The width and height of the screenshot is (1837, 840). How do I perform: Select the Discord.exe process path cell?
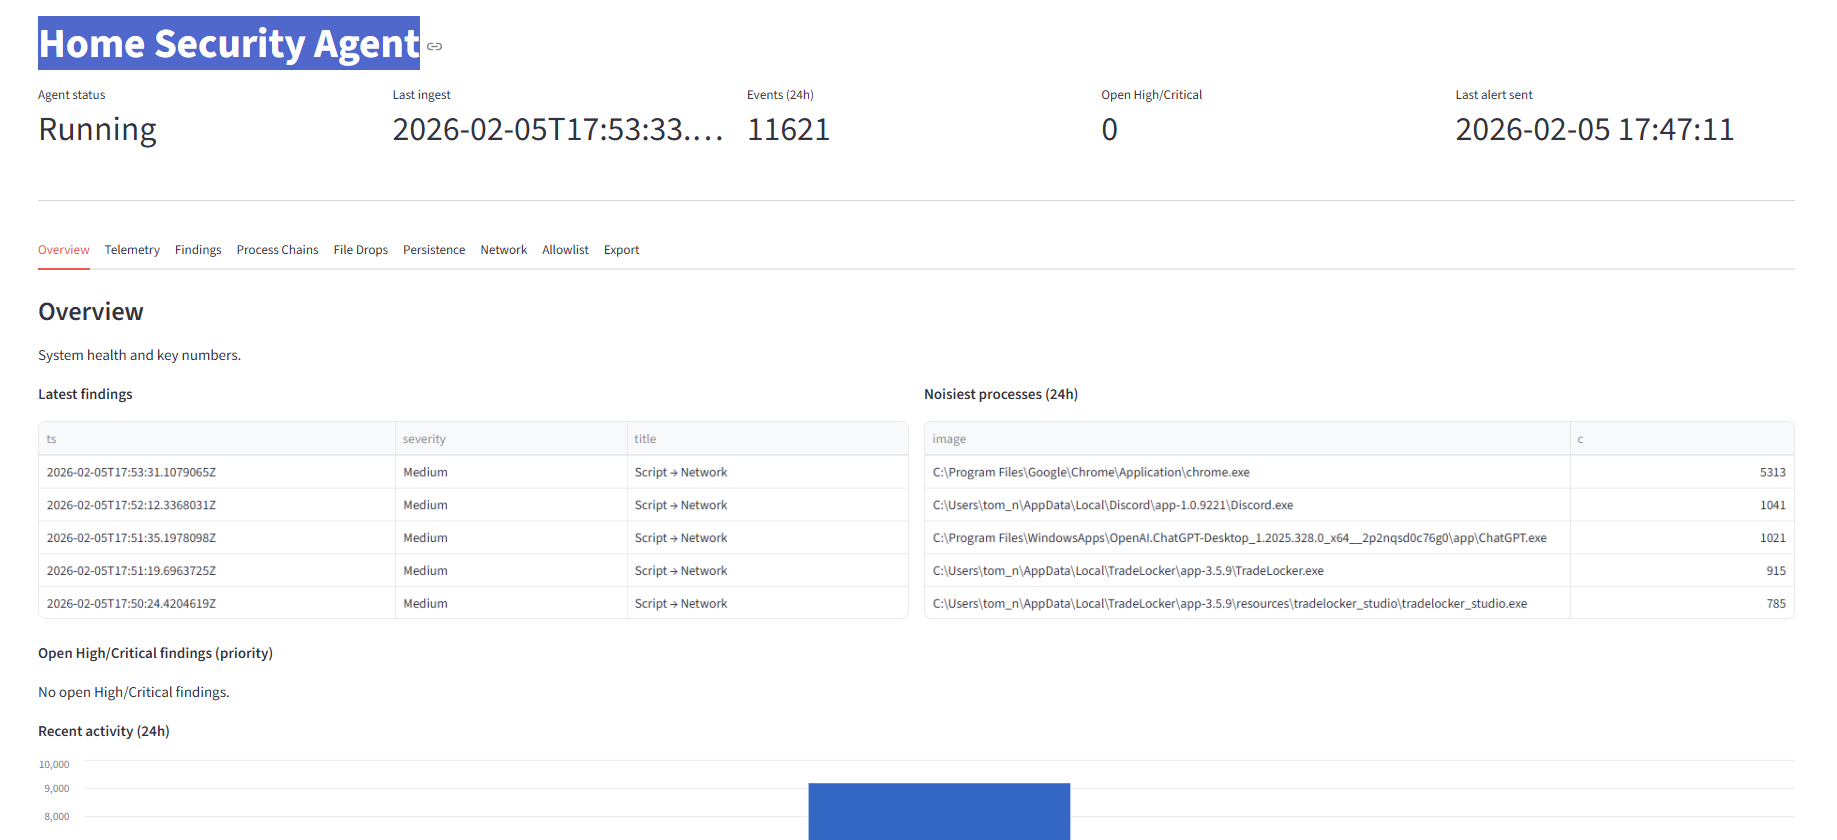tap(1247, 505)
